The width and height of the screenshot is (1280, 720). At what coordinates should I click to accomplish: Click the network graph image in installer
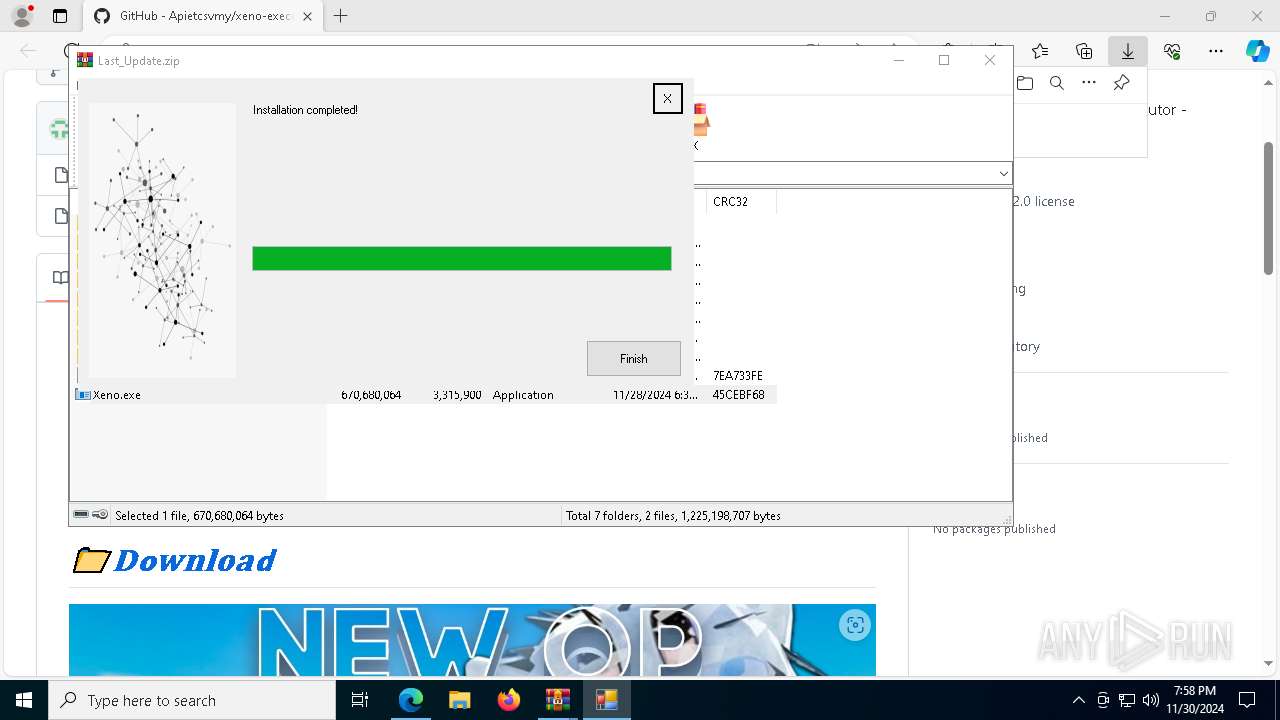[x=162, y=240]
